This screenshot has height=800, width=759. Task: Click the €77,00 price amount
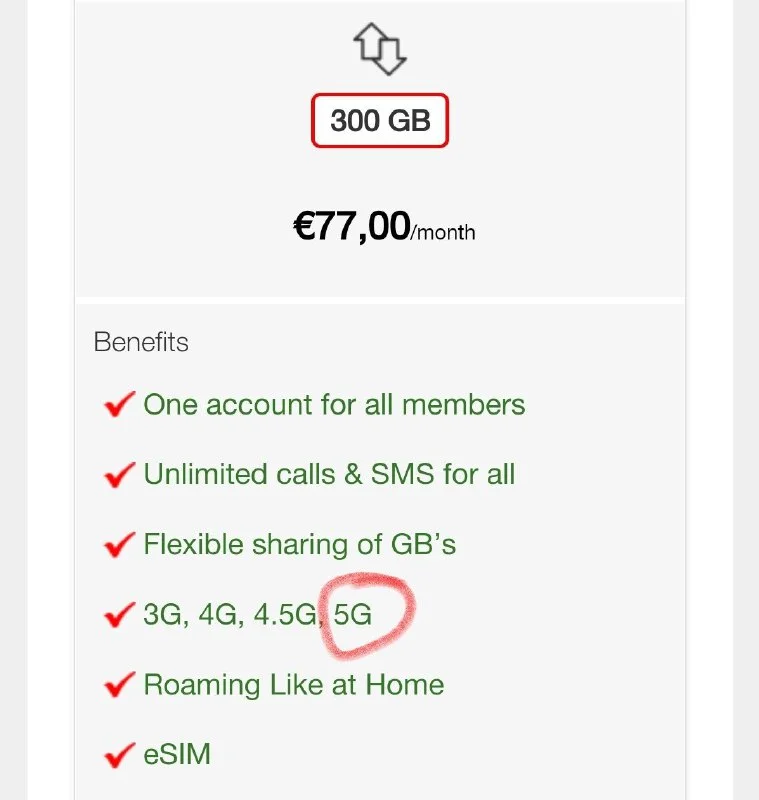pos(351,227)
